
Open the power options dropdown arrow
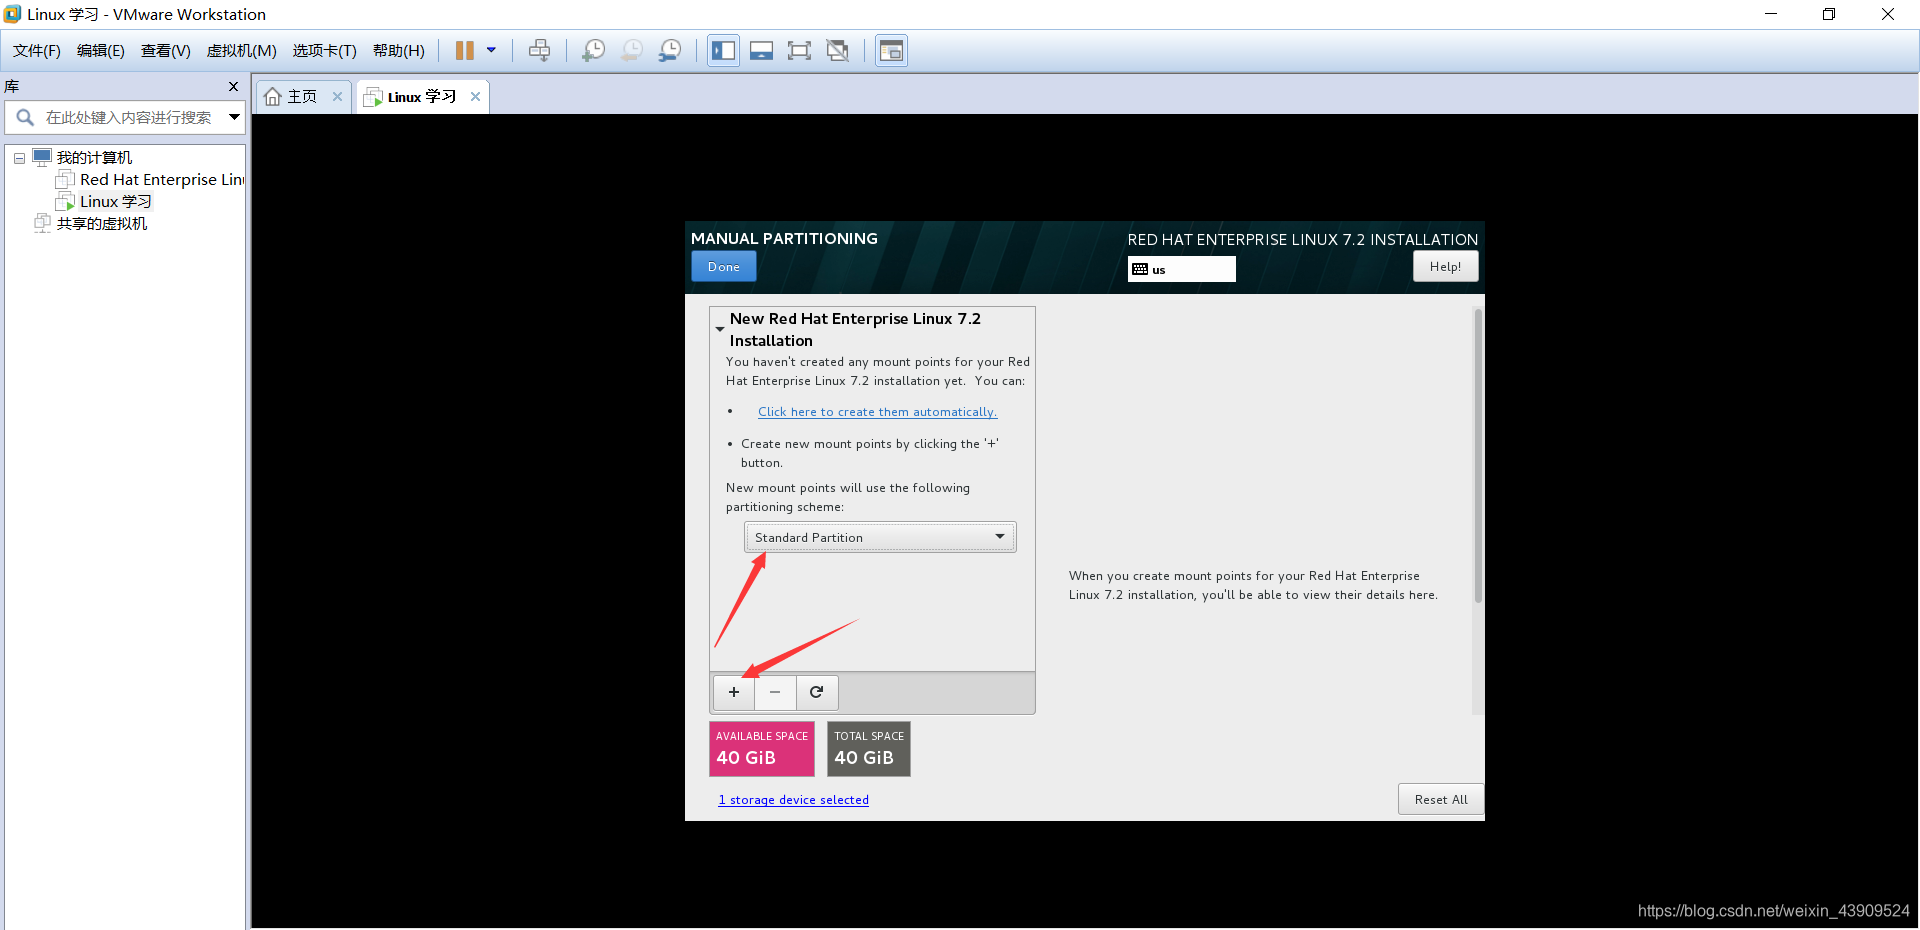pyautogui.click(x=491, y=50)
